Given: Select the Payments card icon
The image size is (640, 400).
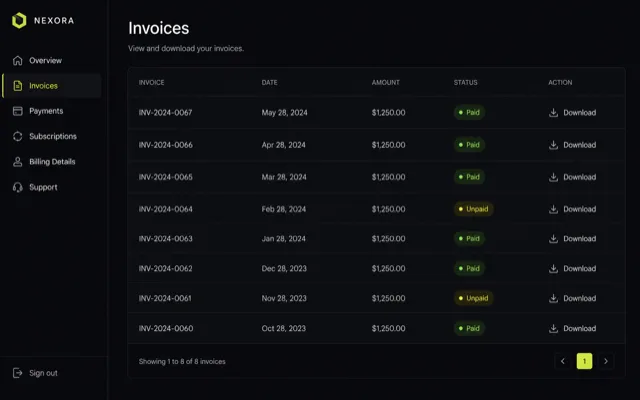Looking at the screenshot, I should (18, 111).
